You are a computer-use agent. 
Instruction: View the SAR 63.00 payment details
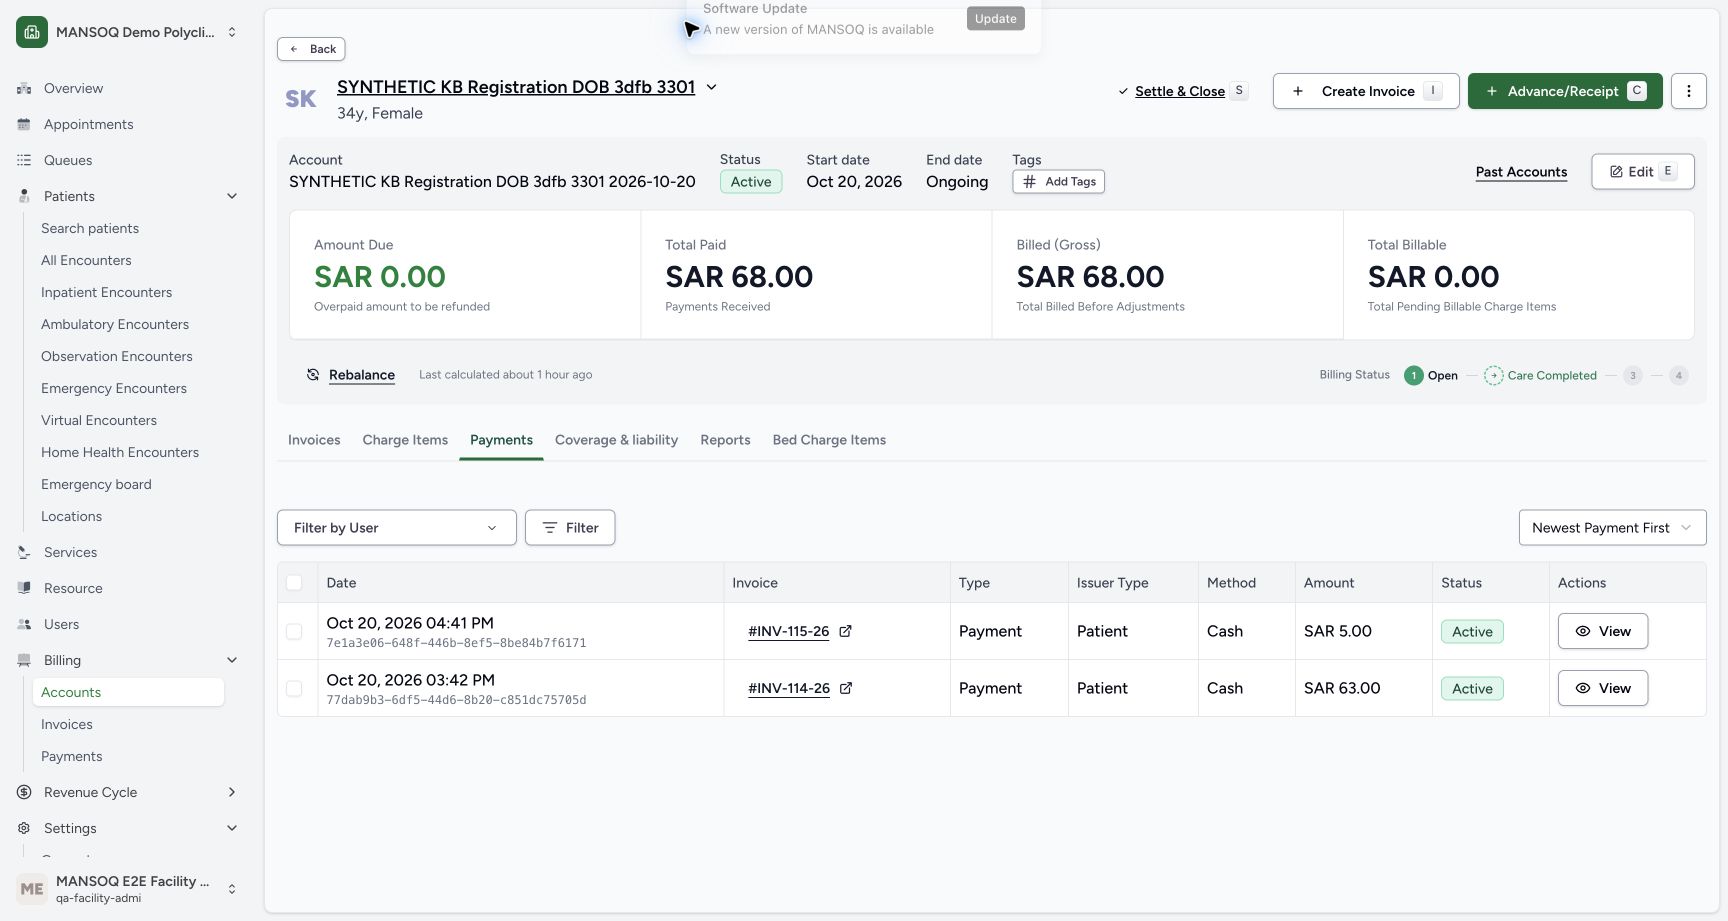pos(1603,688)
